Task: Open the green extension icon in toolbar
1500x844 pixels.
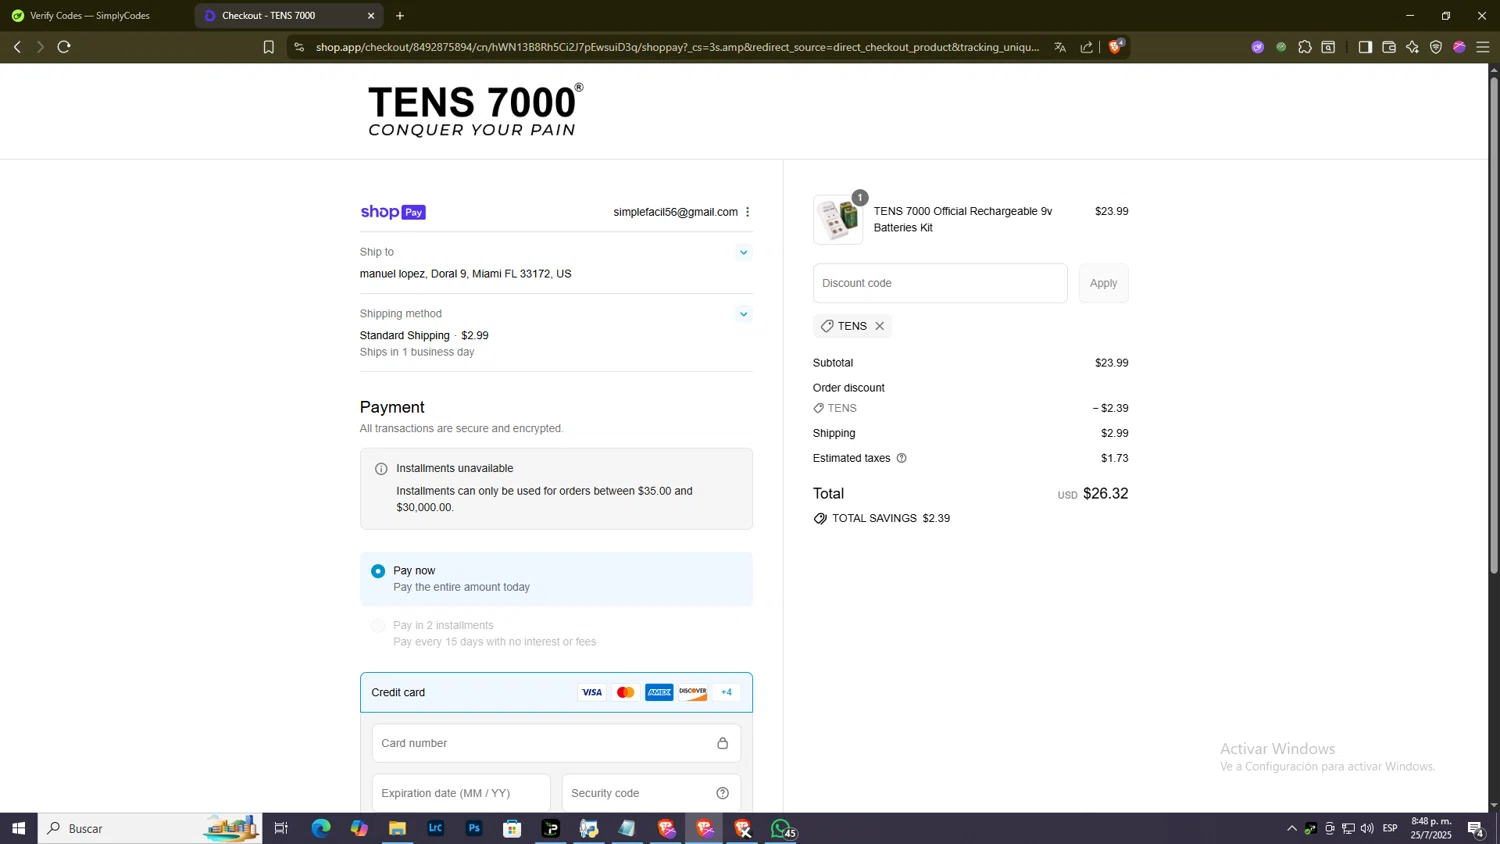Action: (1281, 47)
